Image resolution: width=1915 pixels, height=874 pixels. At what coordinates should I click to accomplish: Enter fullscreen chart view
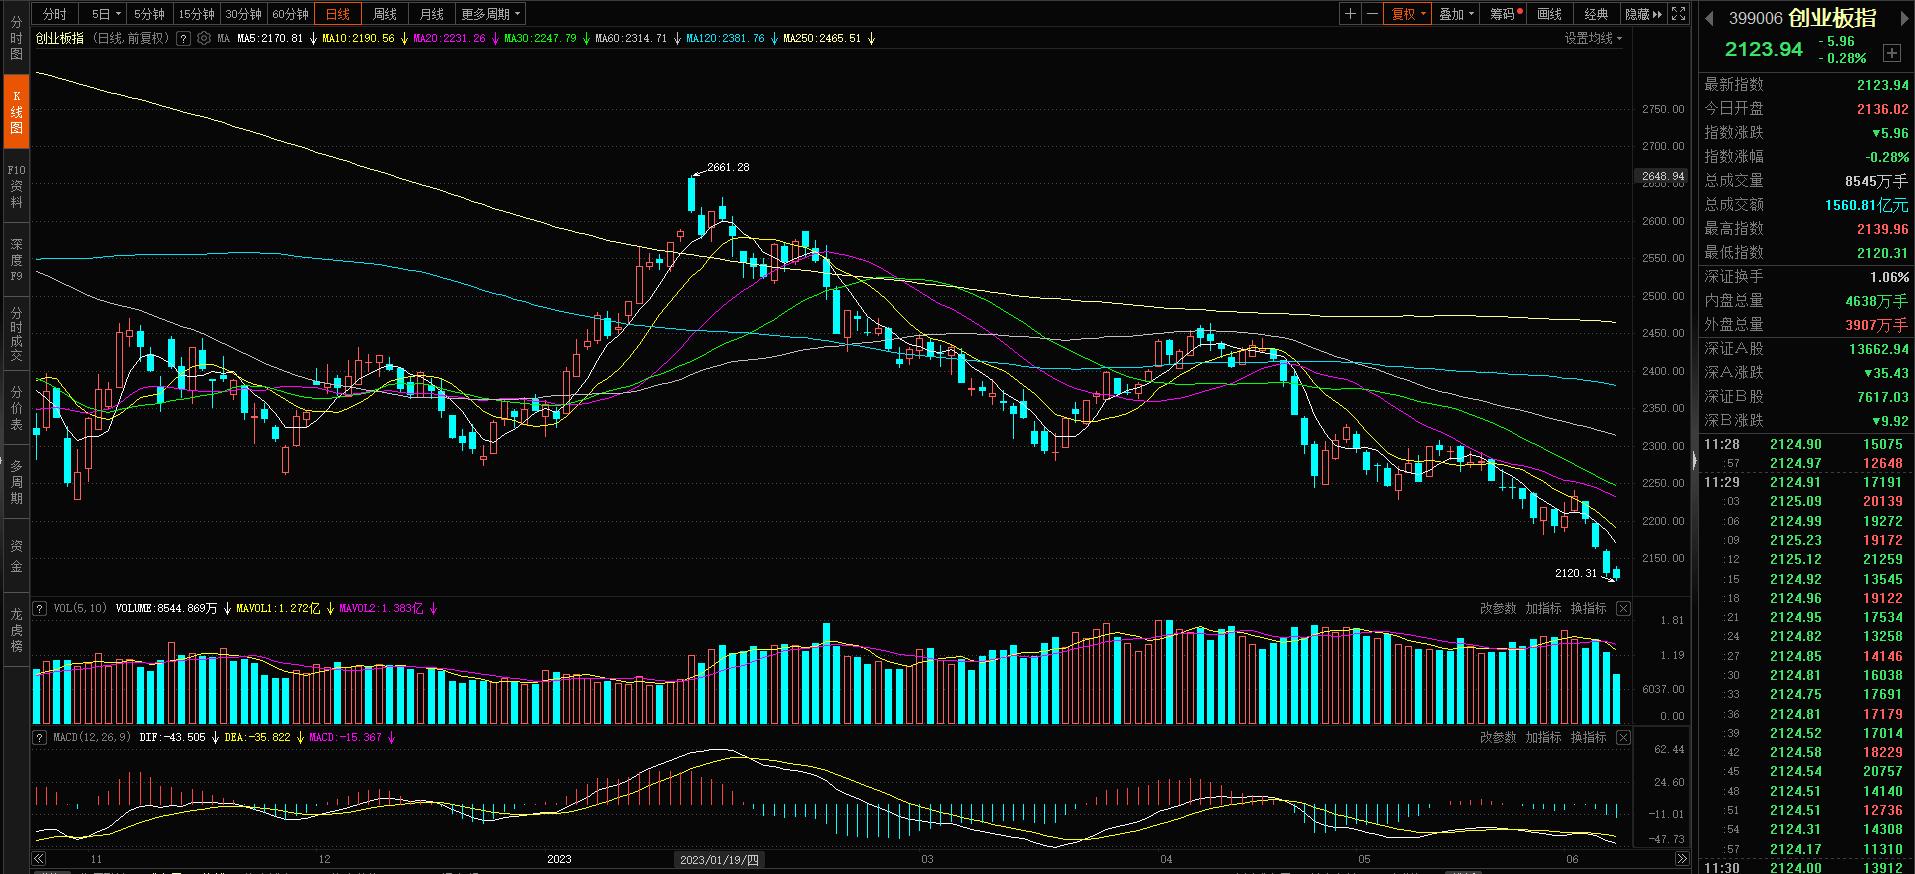(1679, 14)
